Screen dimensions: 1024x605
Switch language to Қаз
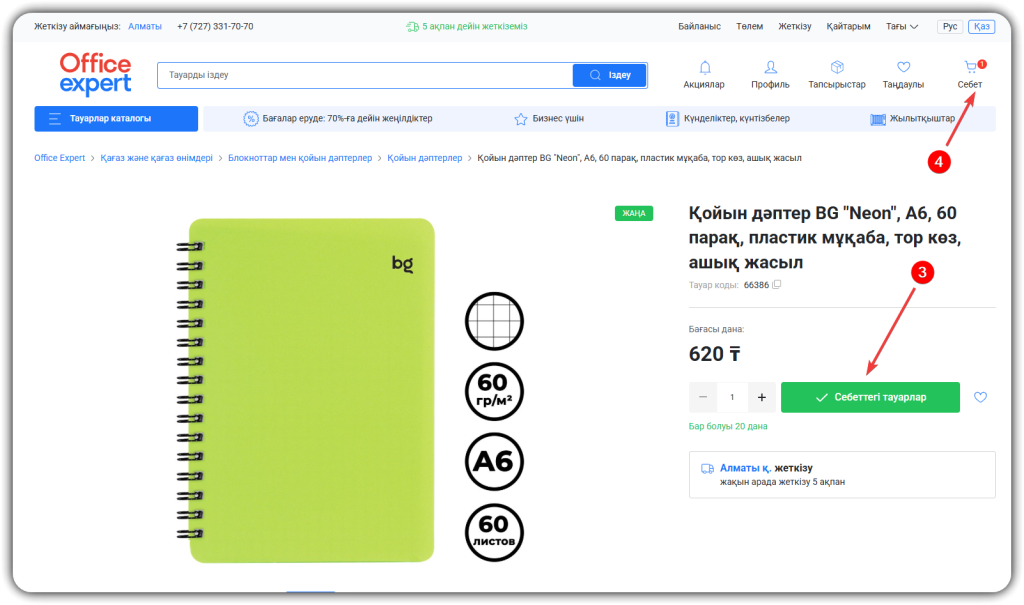point(982,27)
